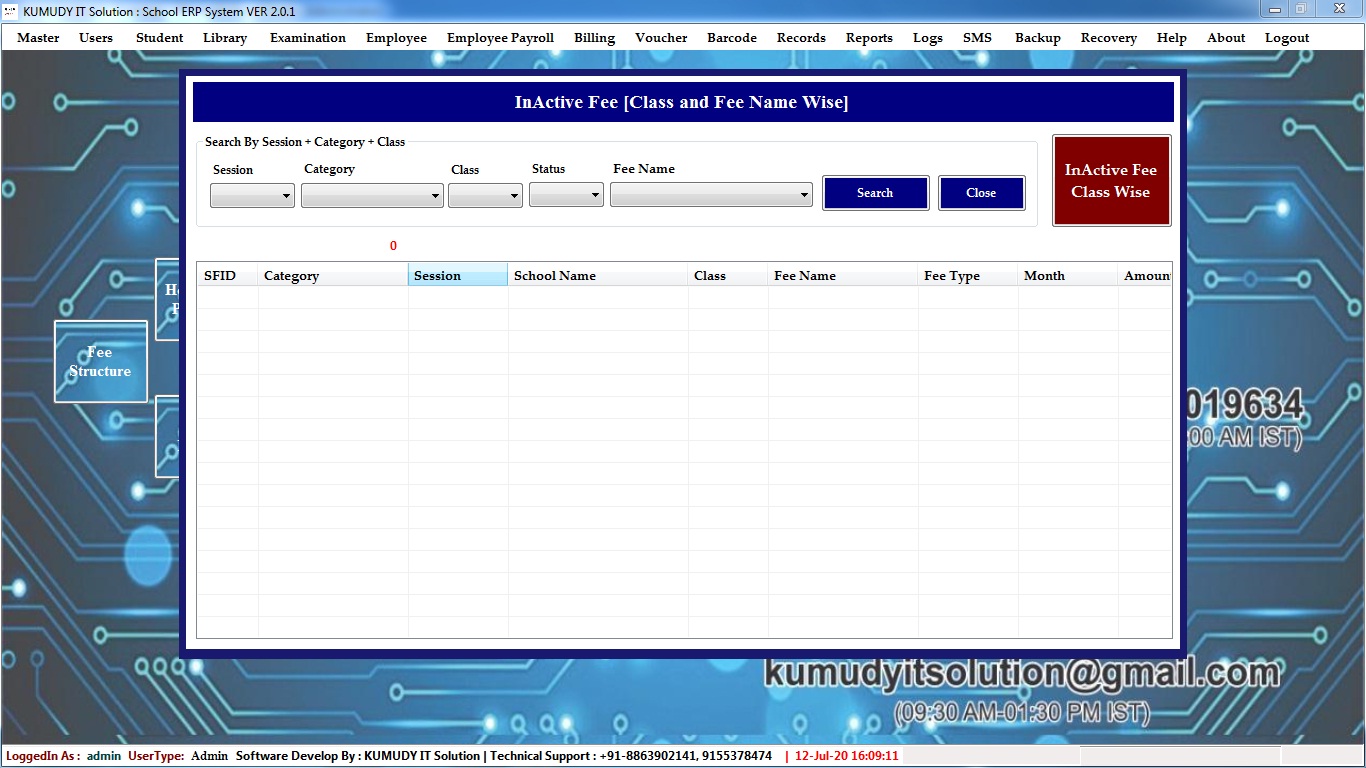Open the Fee Name dropdown
Screen dimensions: 1366x768
click(x=711, y=196)
